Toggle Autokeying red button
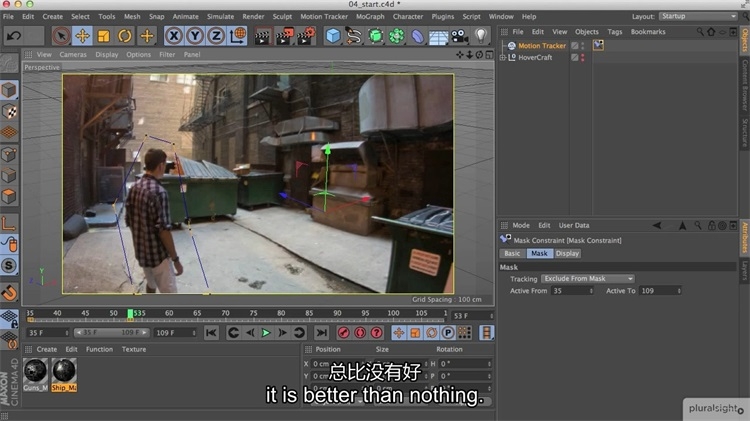The image size is (750, 421). pos(360,332)
